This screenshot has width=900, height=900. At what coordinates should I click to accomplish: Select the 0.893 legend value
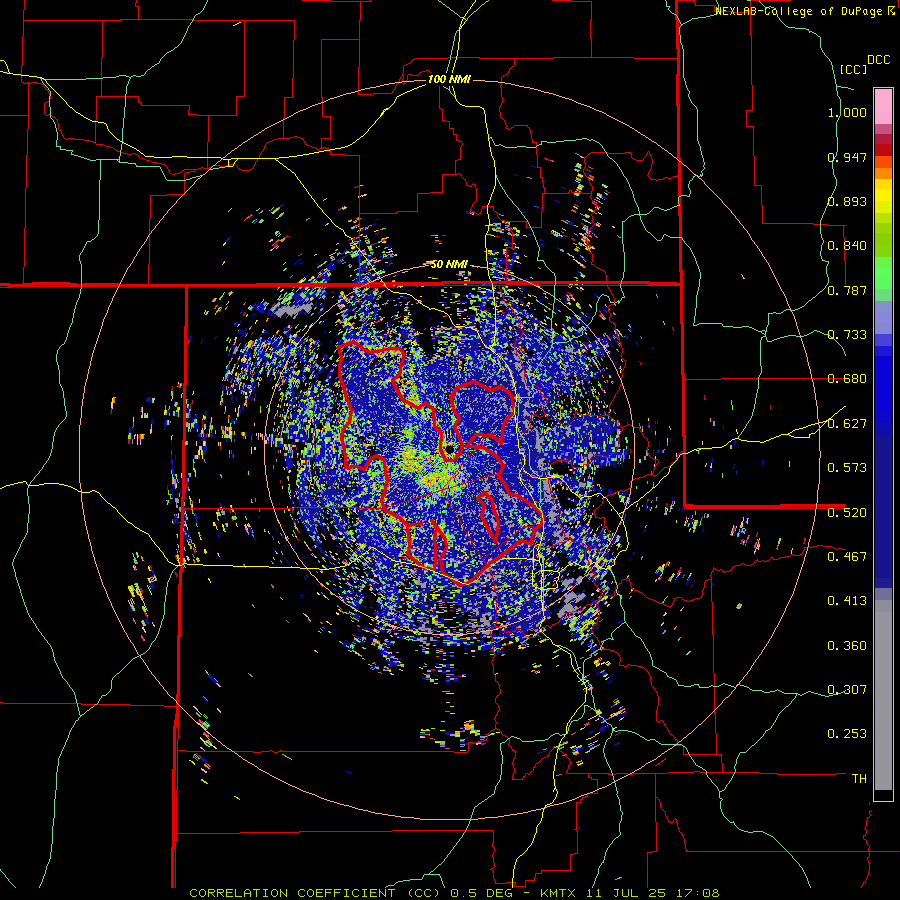(847, 201)
